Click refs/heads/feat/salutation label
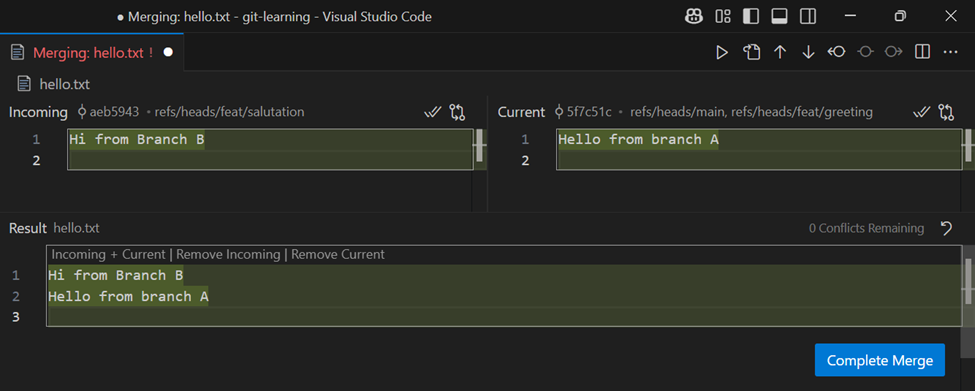 pyautogui.click(x=229, y=113)
